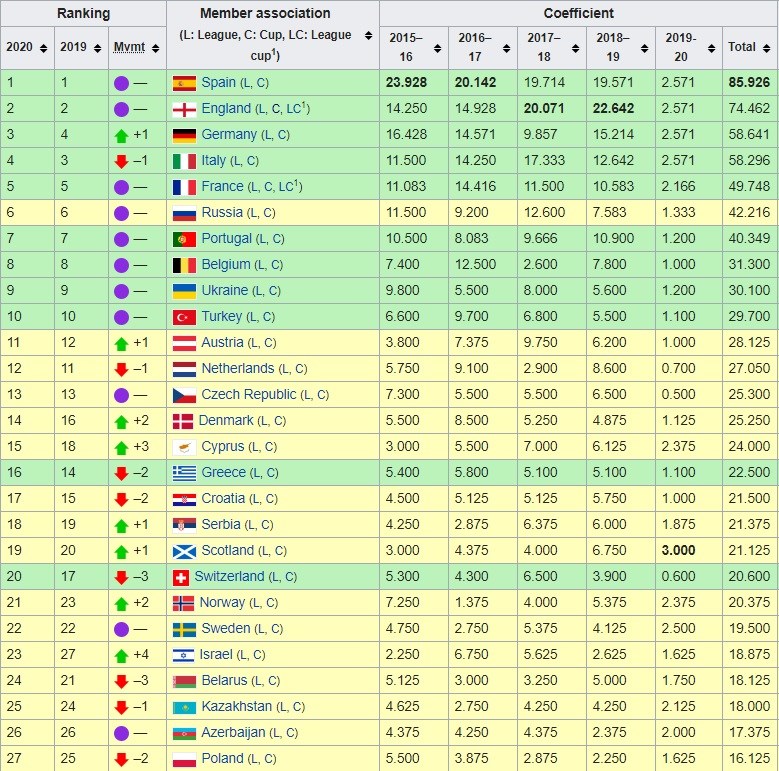Viewport: 779px width, 771px height.
Task: Click the Mvmt column header abbreviation
Action: pyautogui.click(x=129, y=47)
